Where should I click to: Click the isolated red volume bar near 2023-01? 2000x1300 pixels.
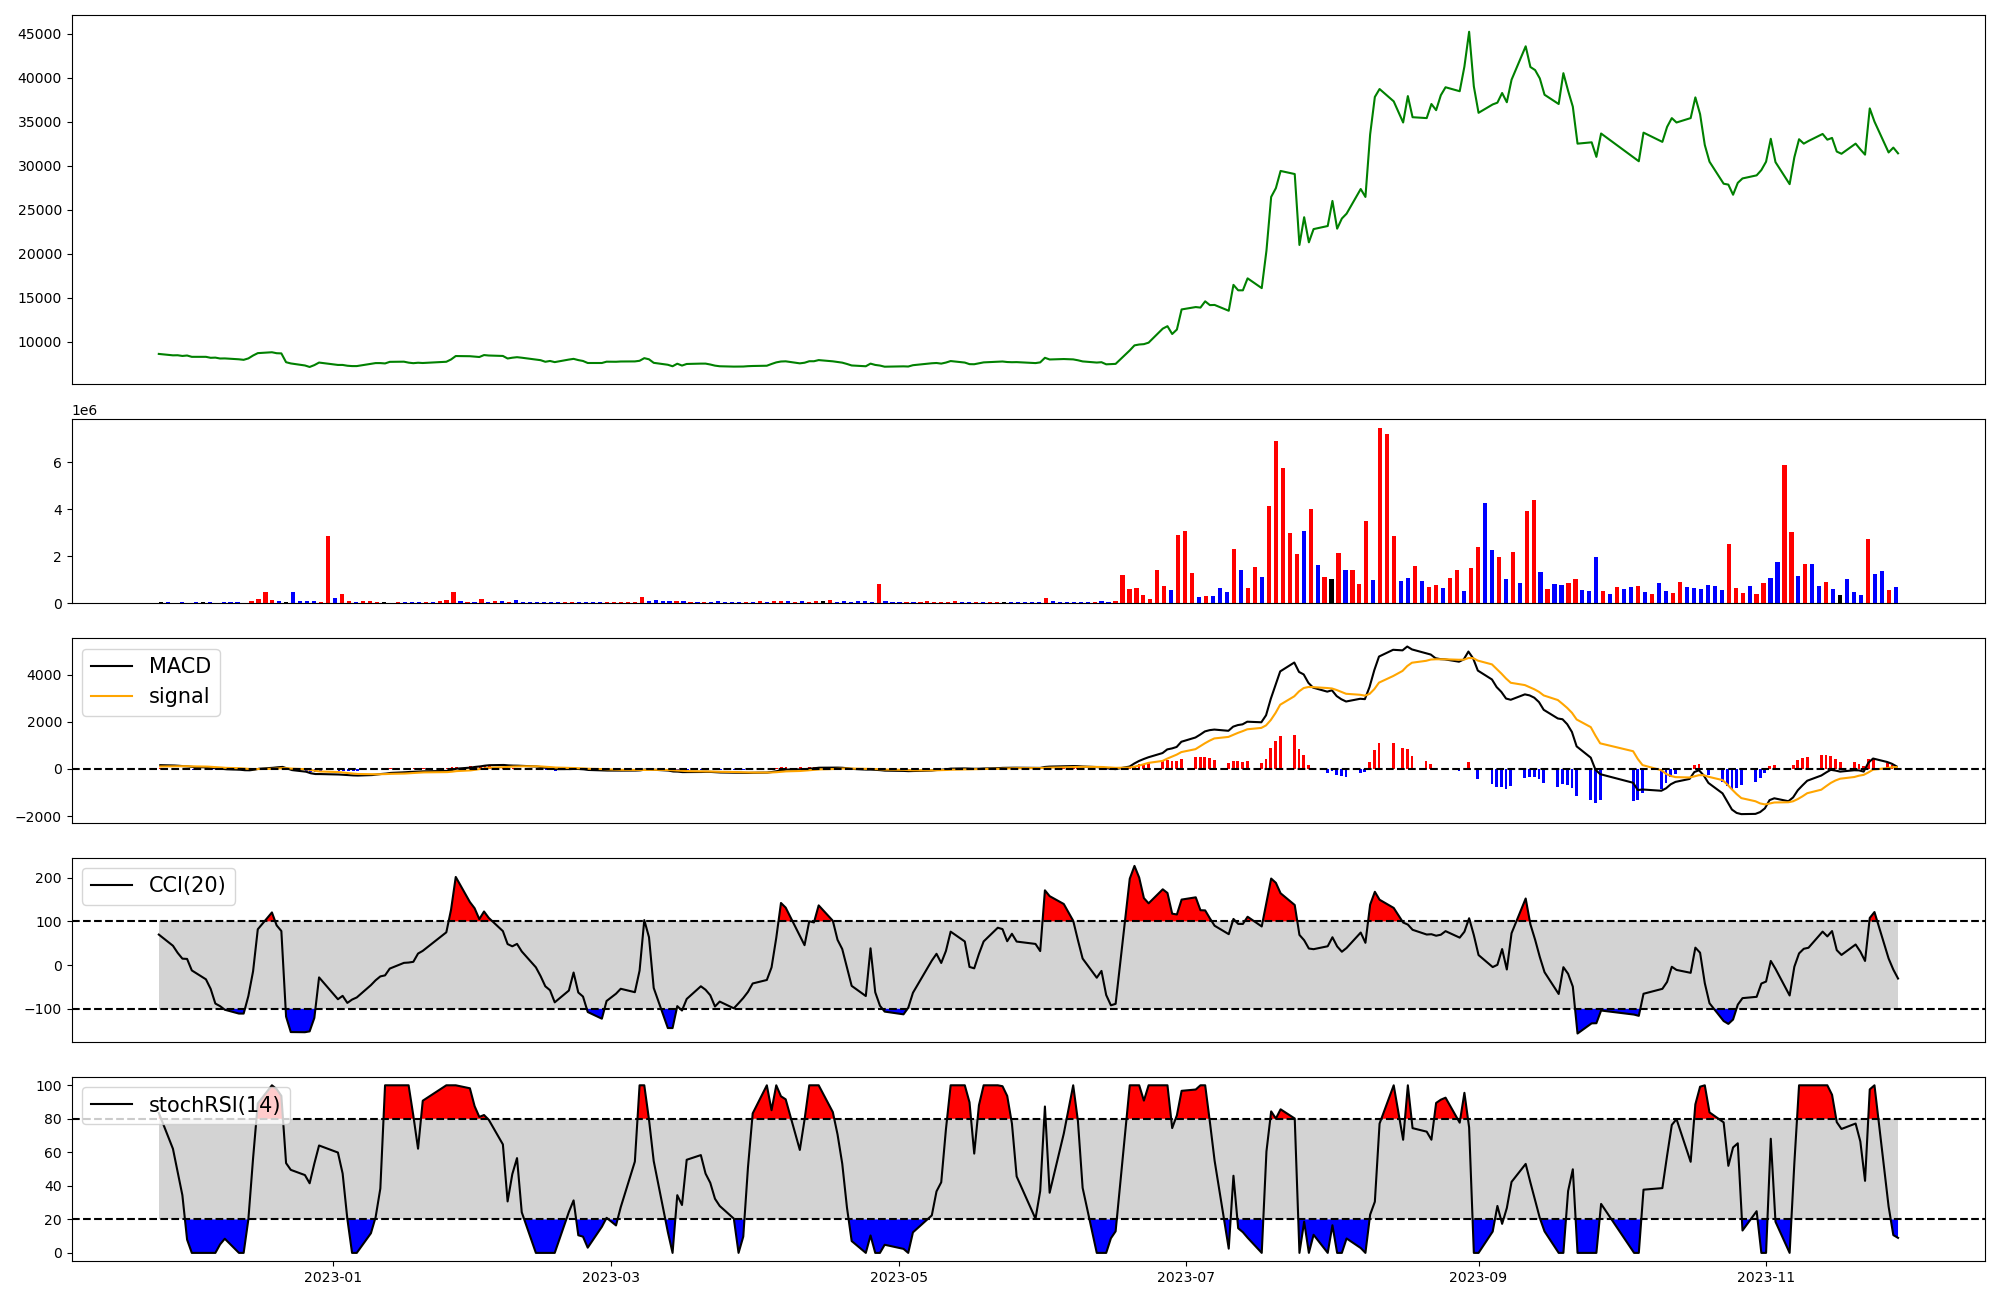coord(328,570)
